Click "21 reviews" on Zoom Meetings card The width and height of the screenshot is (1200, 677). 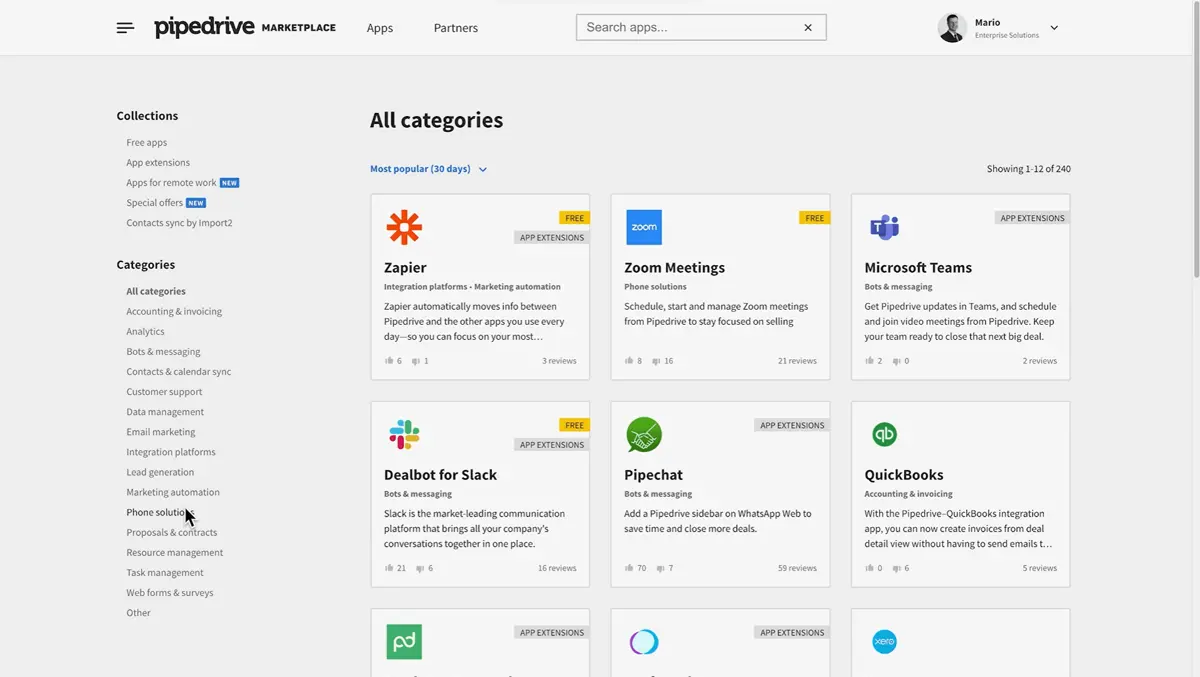pyautogui.click(x=797, y=361)
